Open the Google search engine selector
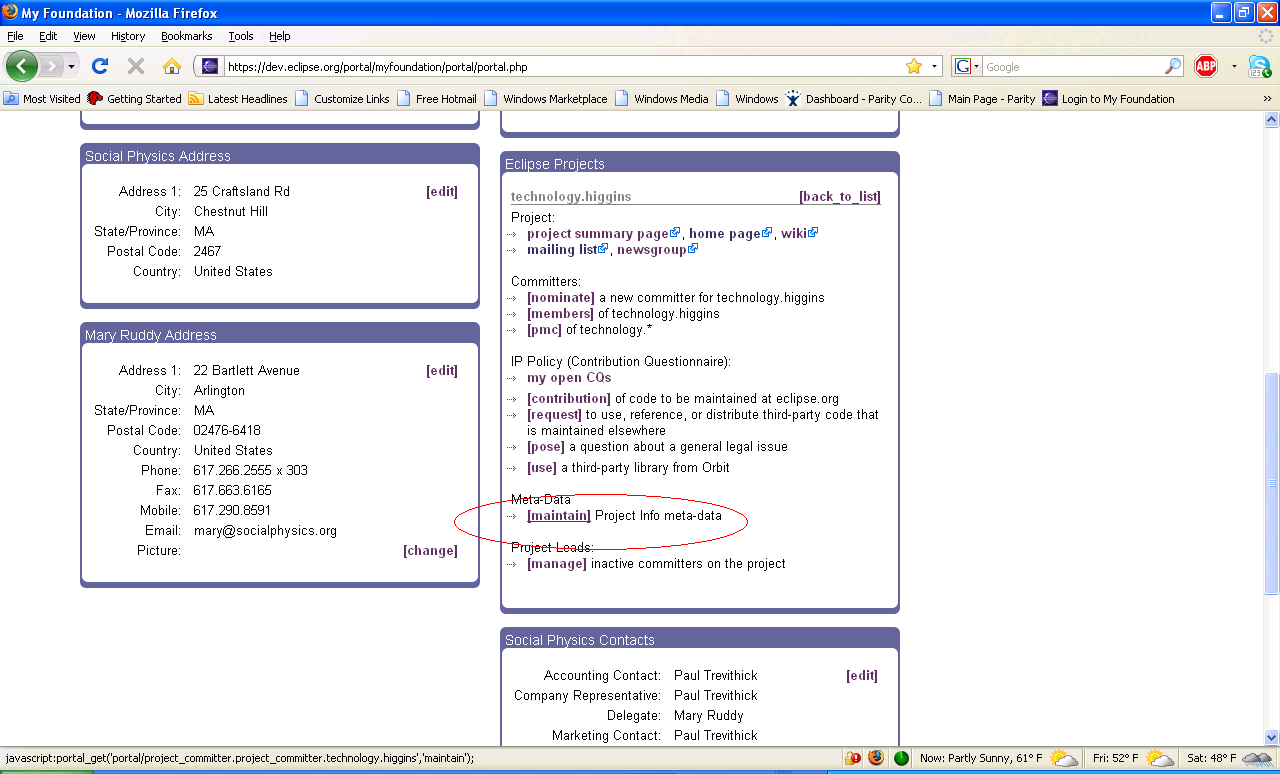1280x774 pixels. point(966,67)
